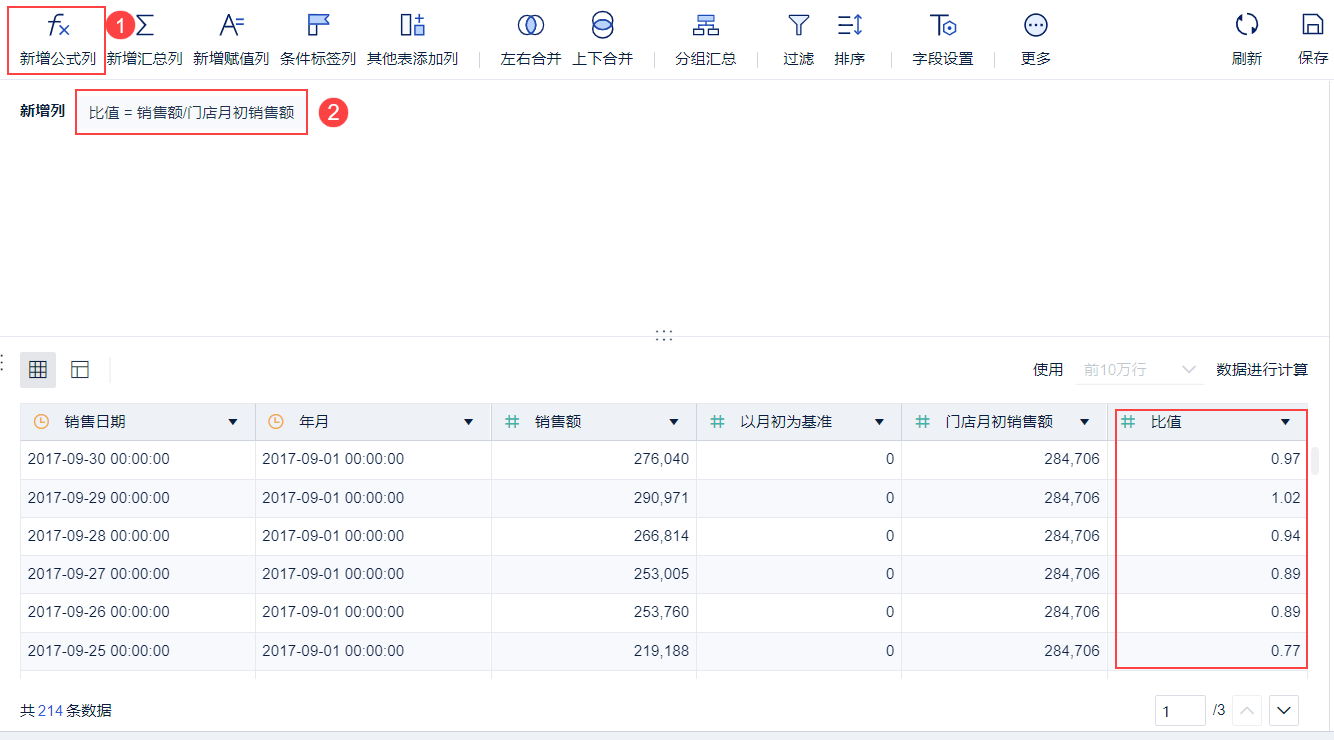
Task: Switch to the grid table view
Action: point(38,369)
